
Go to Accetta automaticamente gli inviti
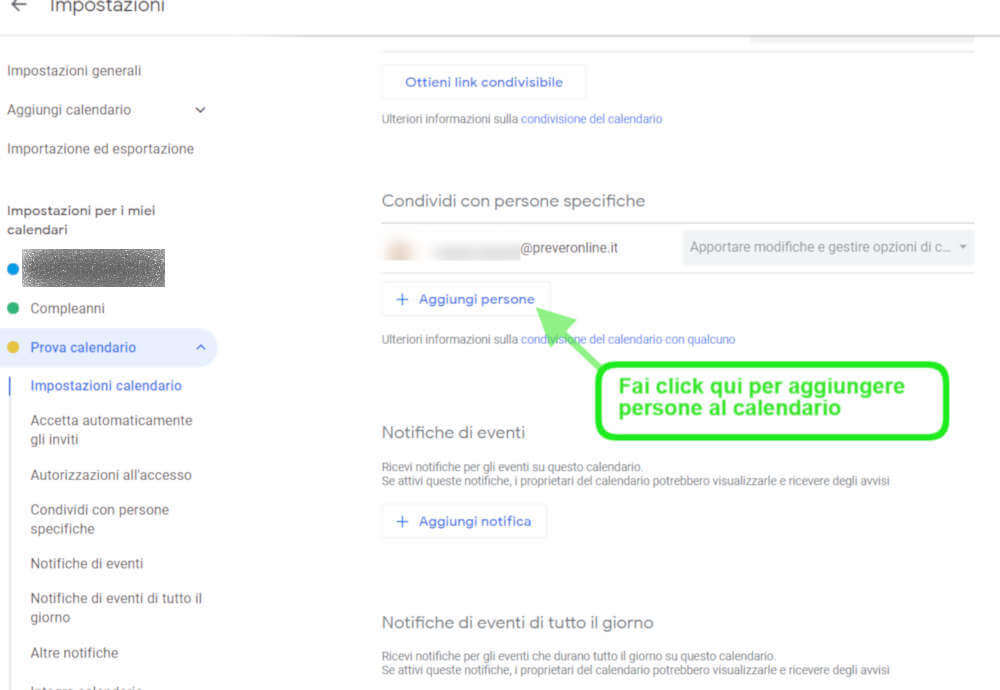click(111, 430)
